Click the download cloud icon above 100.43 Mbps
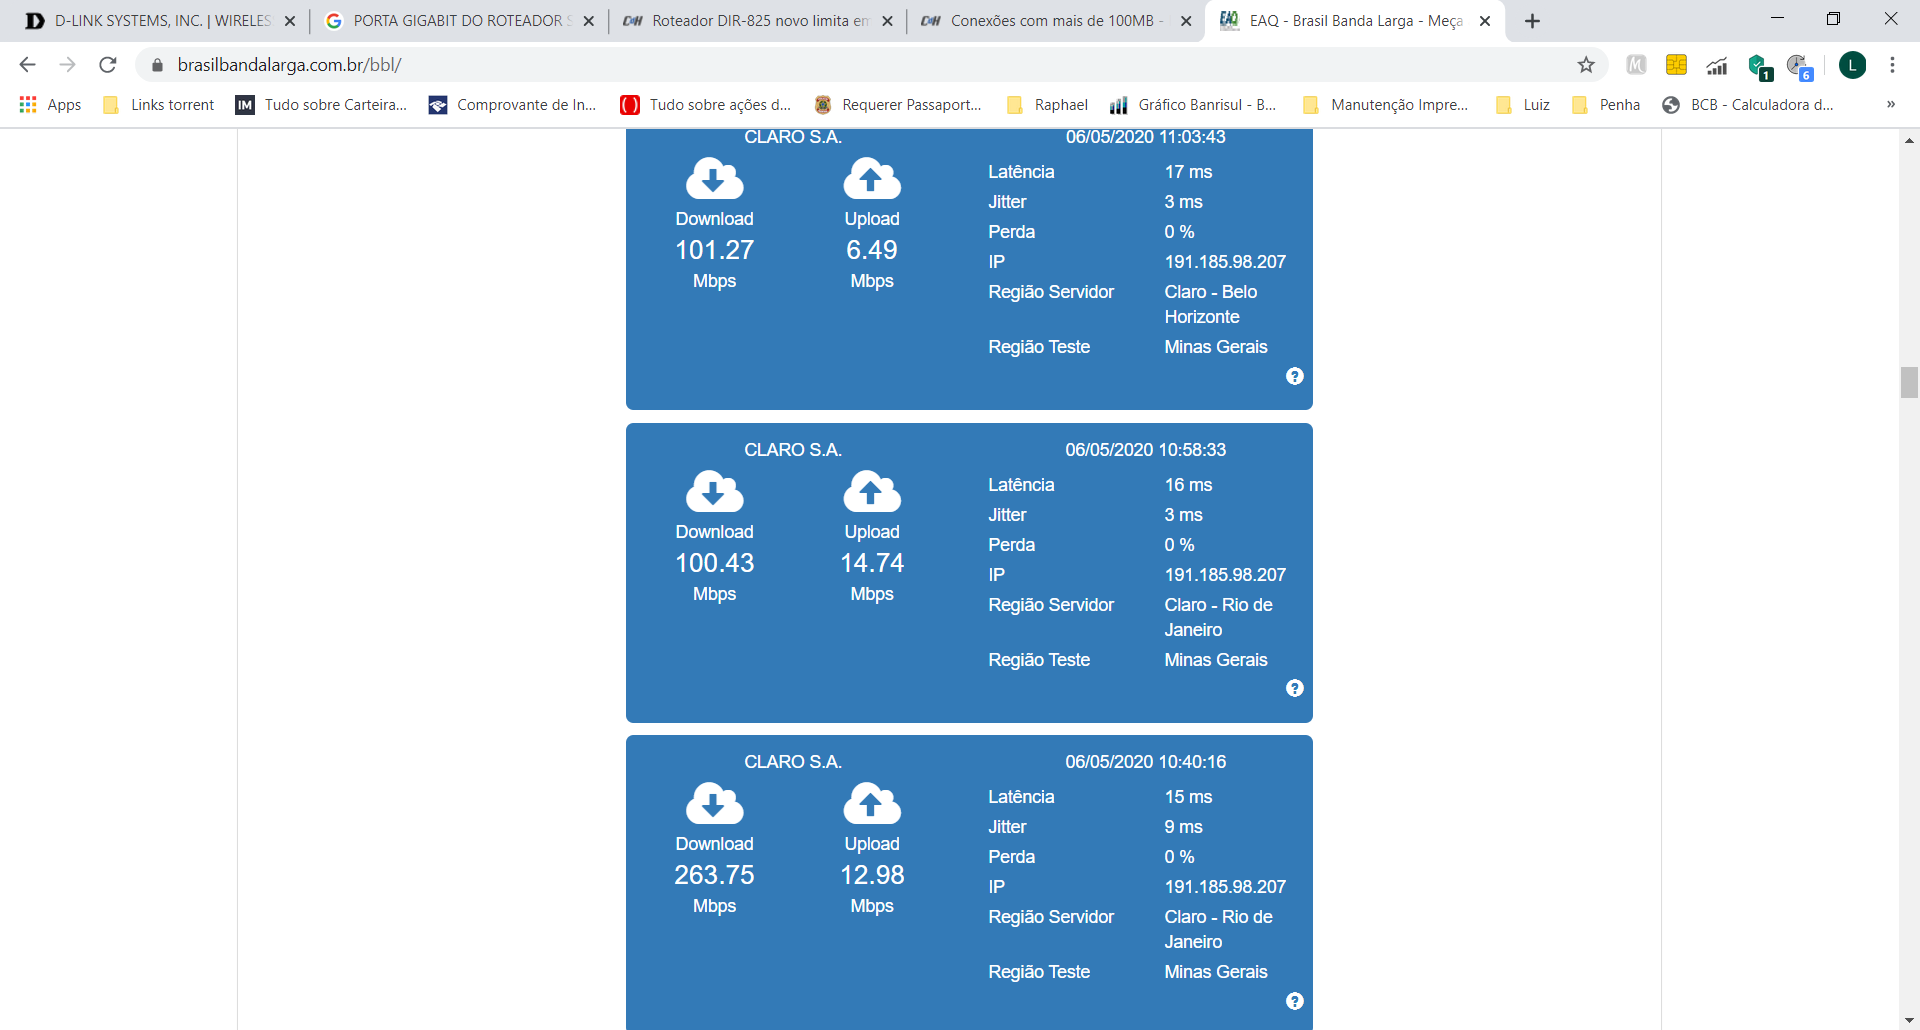1920x1030 pixels. (714, 492)
